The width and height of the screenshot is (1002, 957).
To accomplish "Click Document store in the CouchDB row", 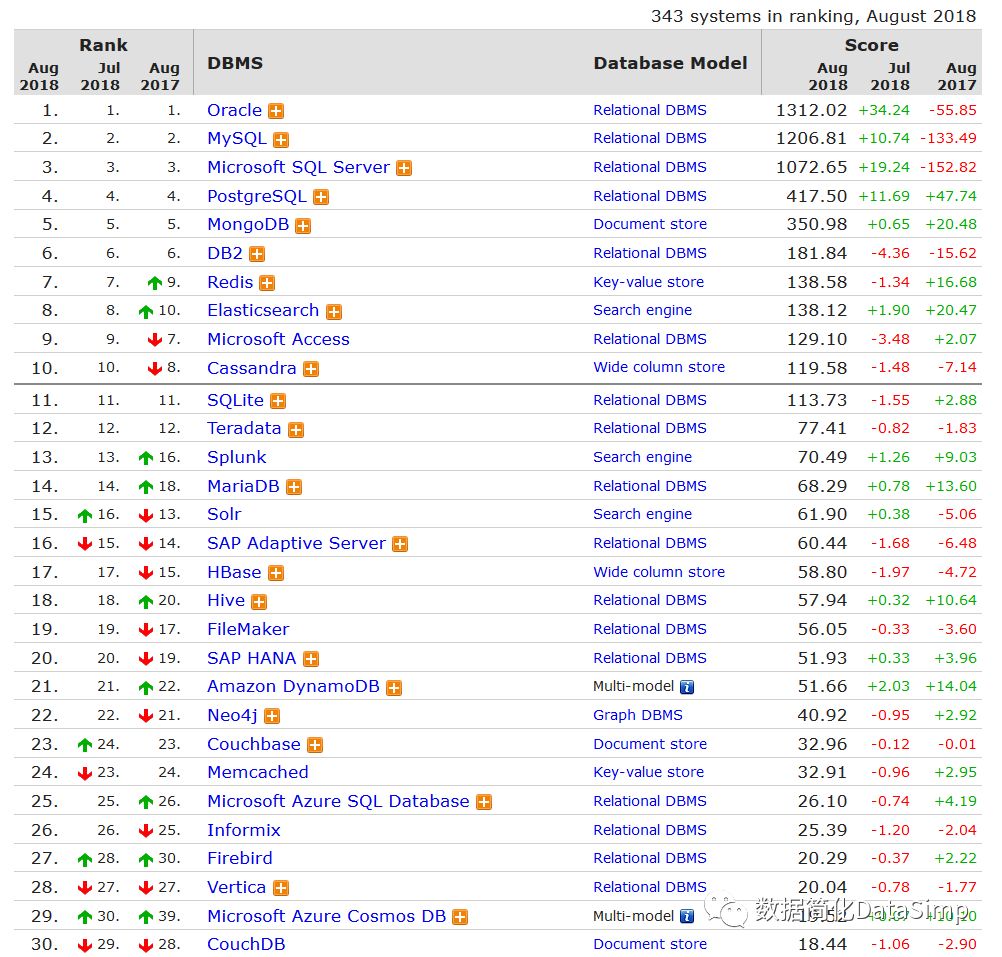I will [x=650, y=944].
